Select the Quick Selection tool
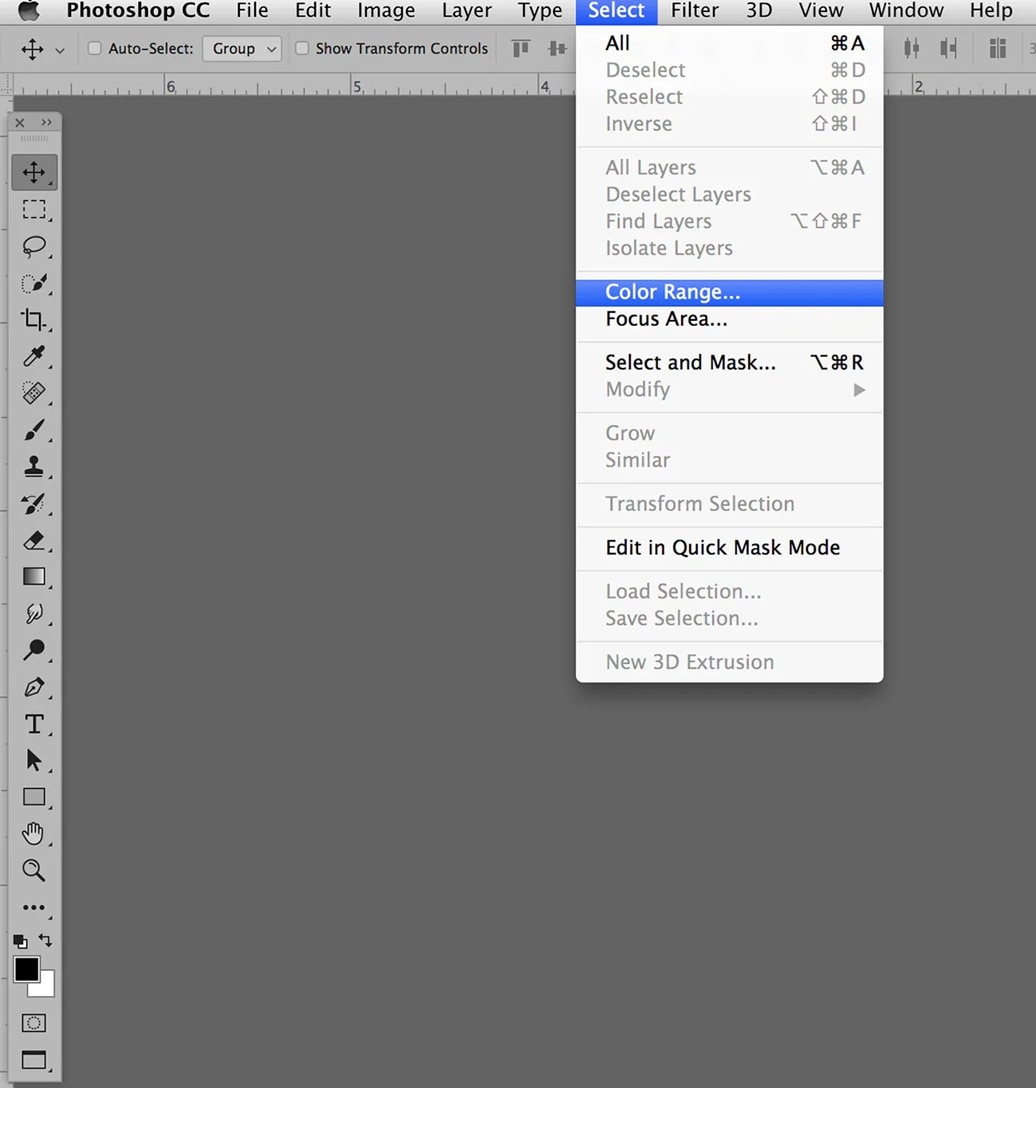1036x1137 pixels. pyautogui.click(x=34, y=283)
